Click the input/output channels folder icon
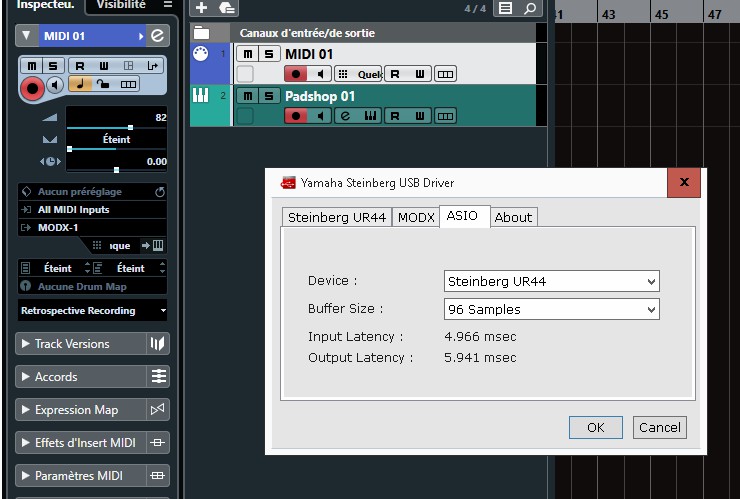 pos(202,33)
